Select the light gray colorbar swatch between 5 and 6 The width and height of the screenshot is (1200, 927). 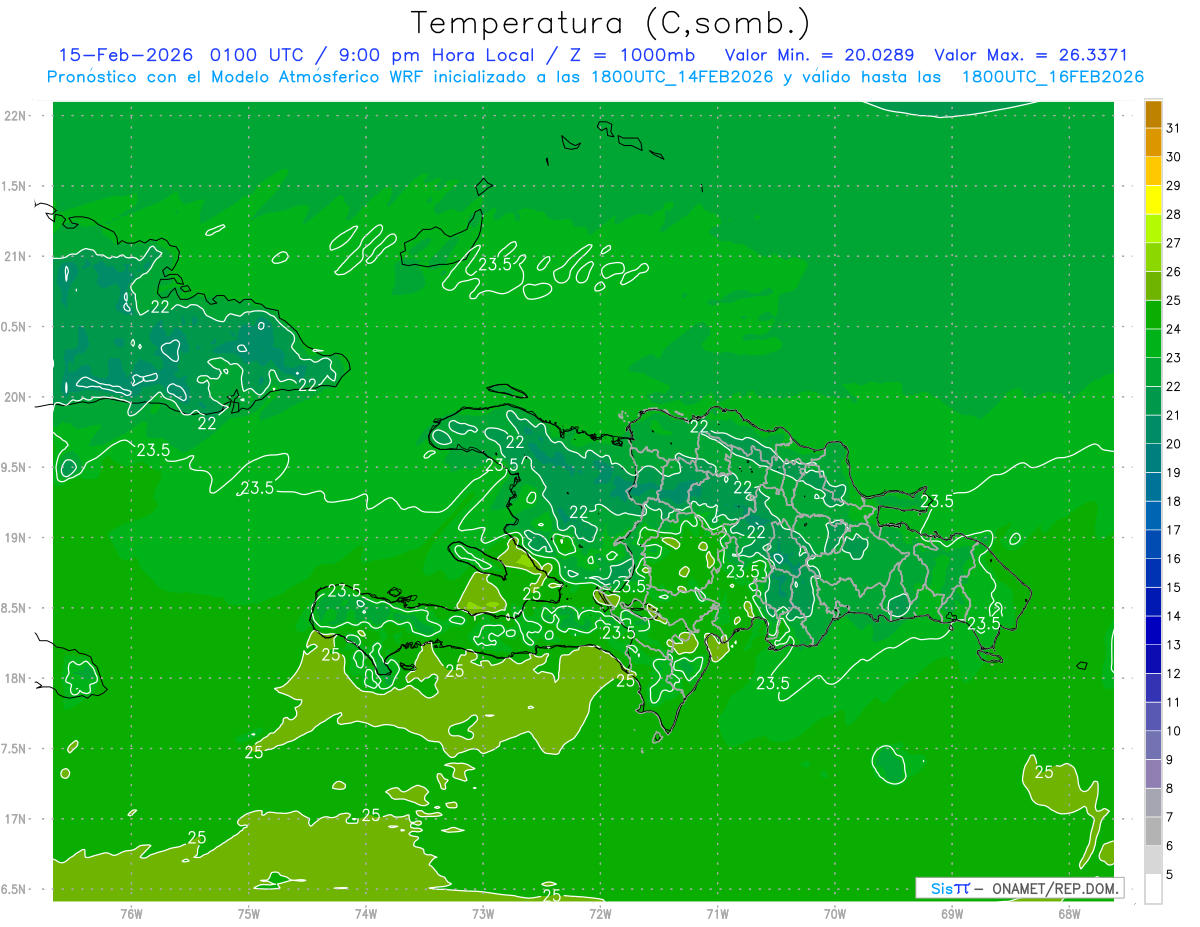(x=1153, y=860)
